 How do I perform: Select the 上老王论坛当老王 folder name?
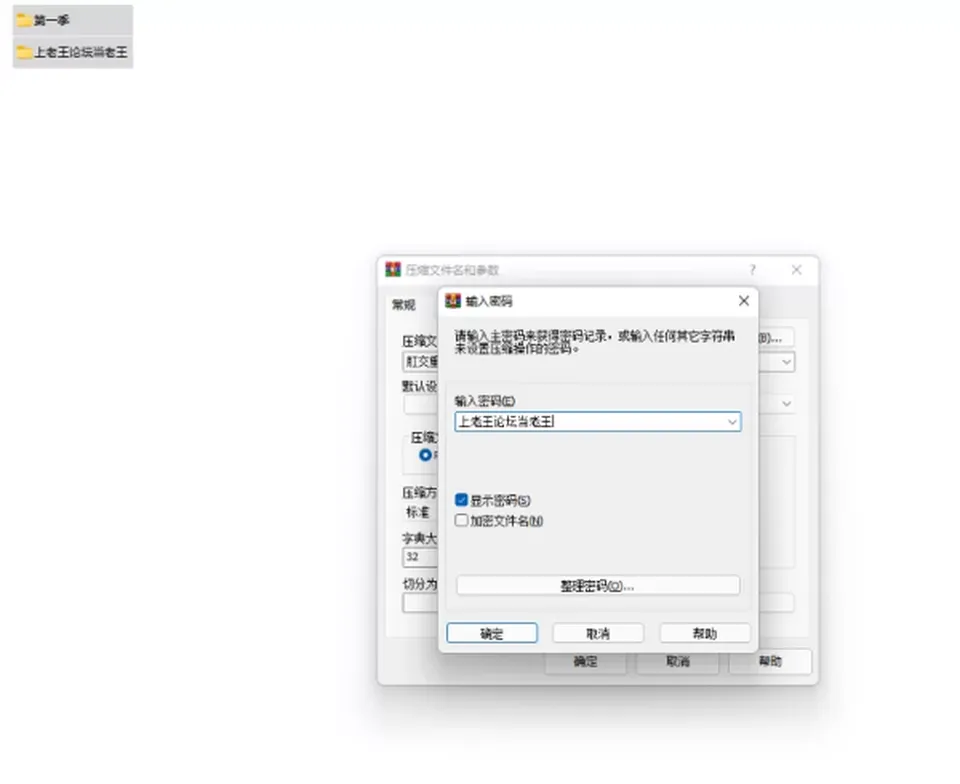tap(81, 53)
